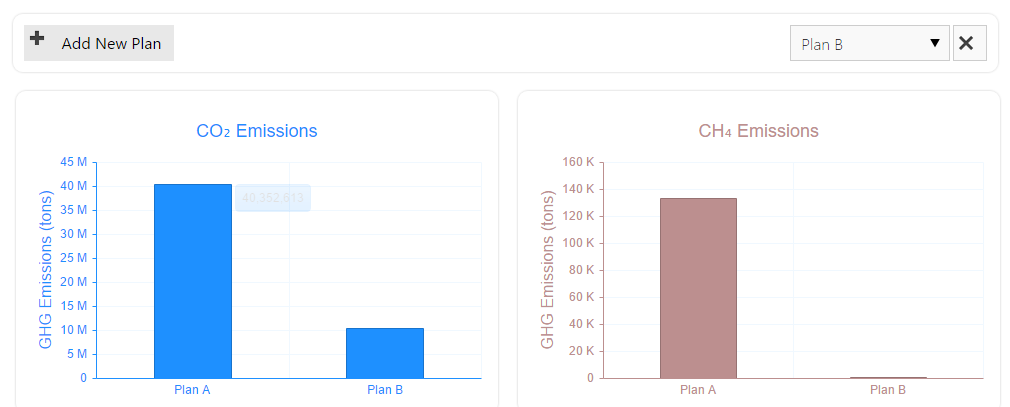Click the Plan B label under the CO₂ chart
This screenshot has height=407, width=1010.
pos(385,390)
